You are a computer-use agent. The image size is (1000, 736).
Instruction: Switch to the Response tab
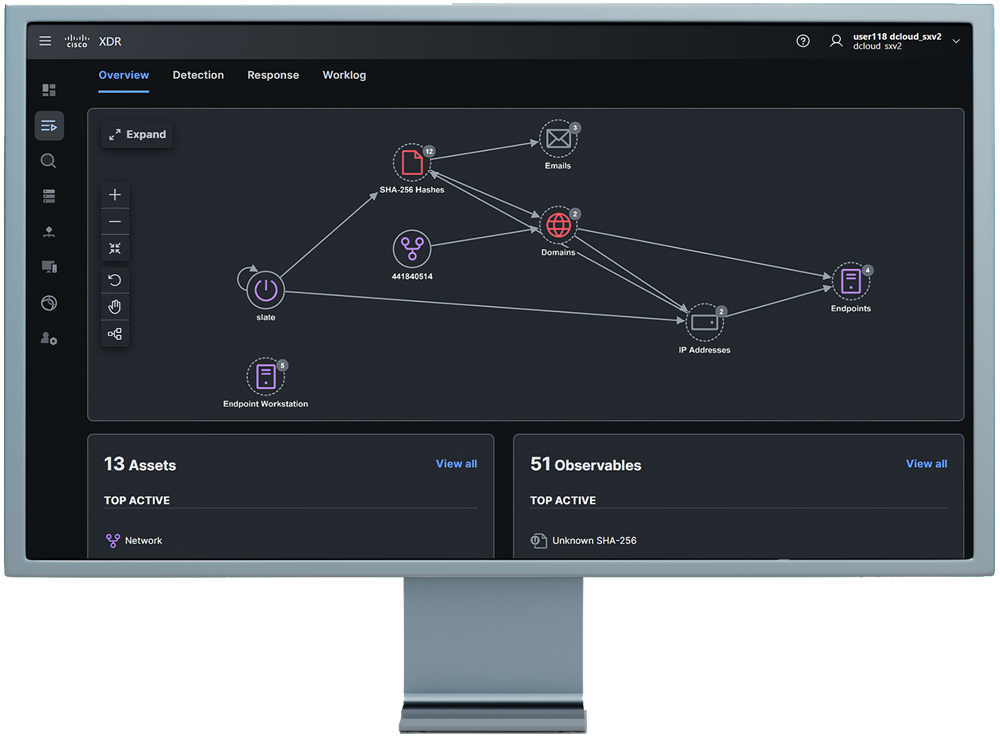[x=273, y=75]
